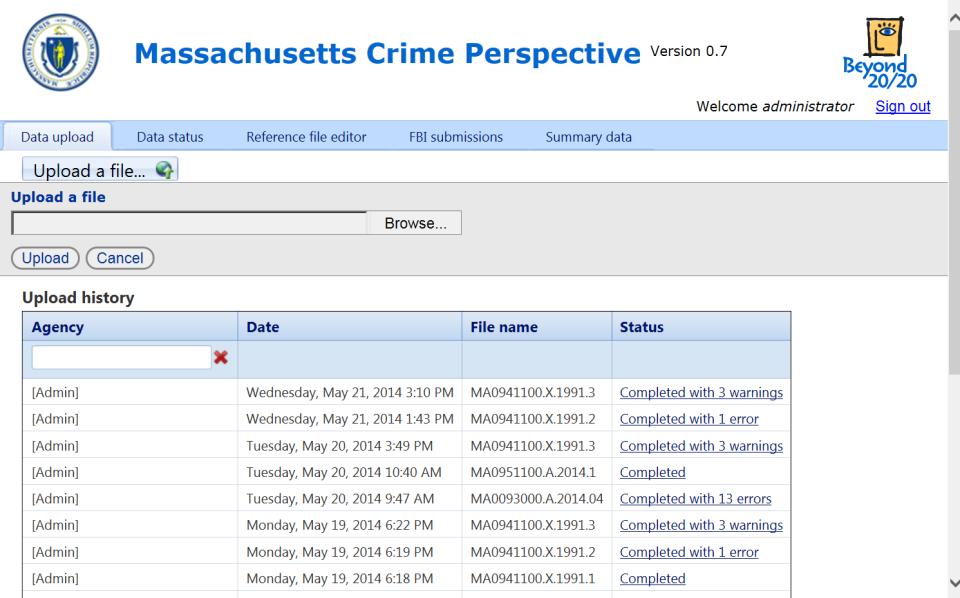Click the Massachusetts state seal logo
Viewport: 960px width, 598px height.
60,53
